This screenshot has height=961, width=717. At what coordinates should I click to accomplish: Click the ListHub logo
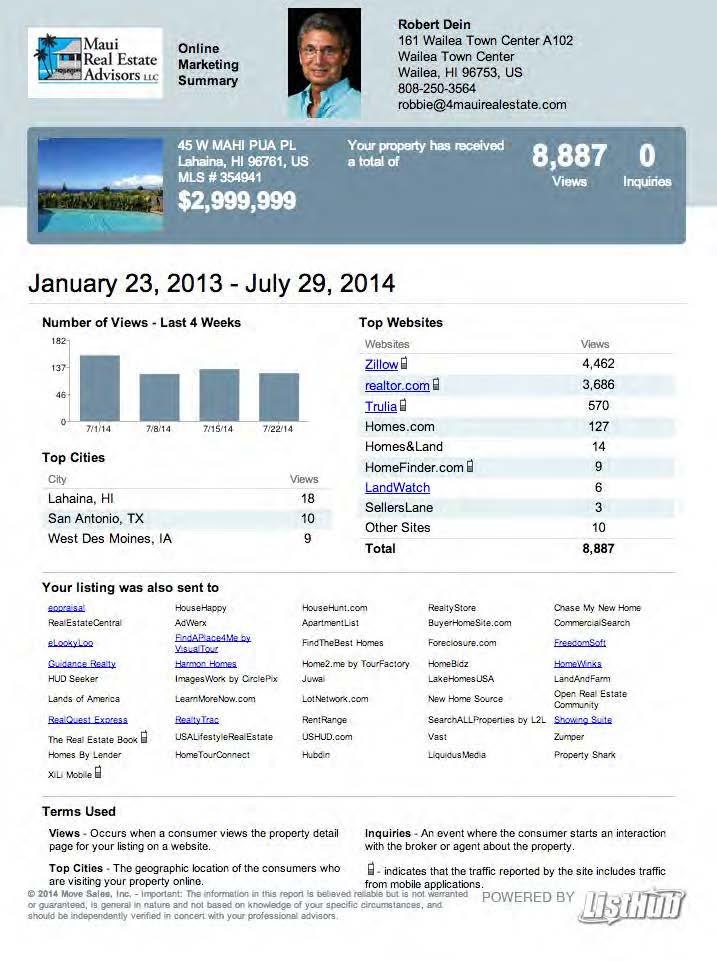pos(632,906)
